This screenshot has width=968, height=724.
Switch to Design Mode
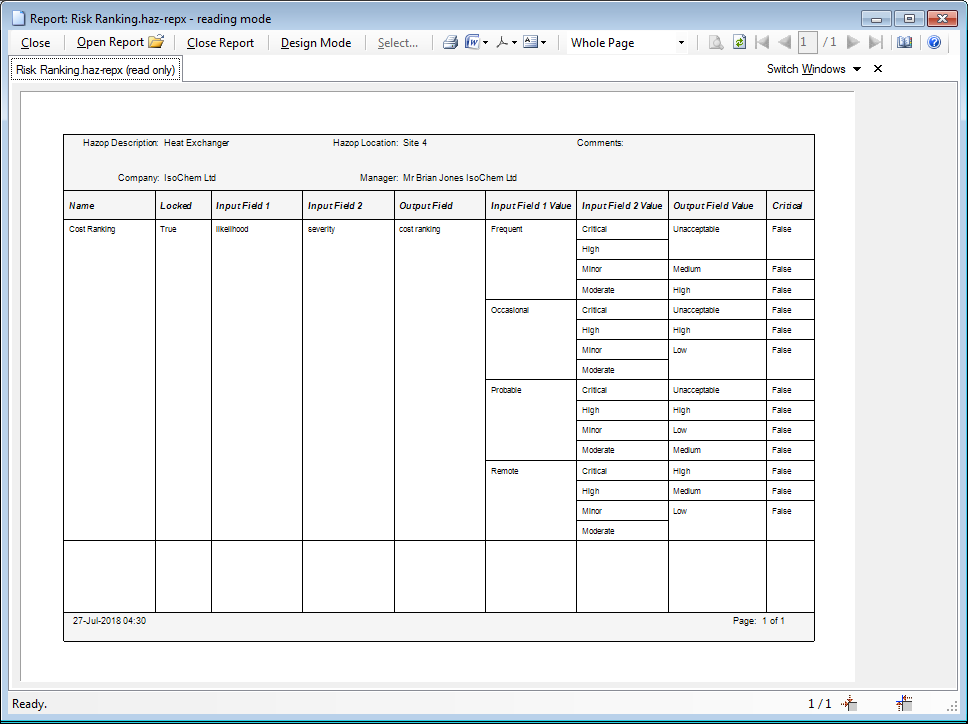315,43
